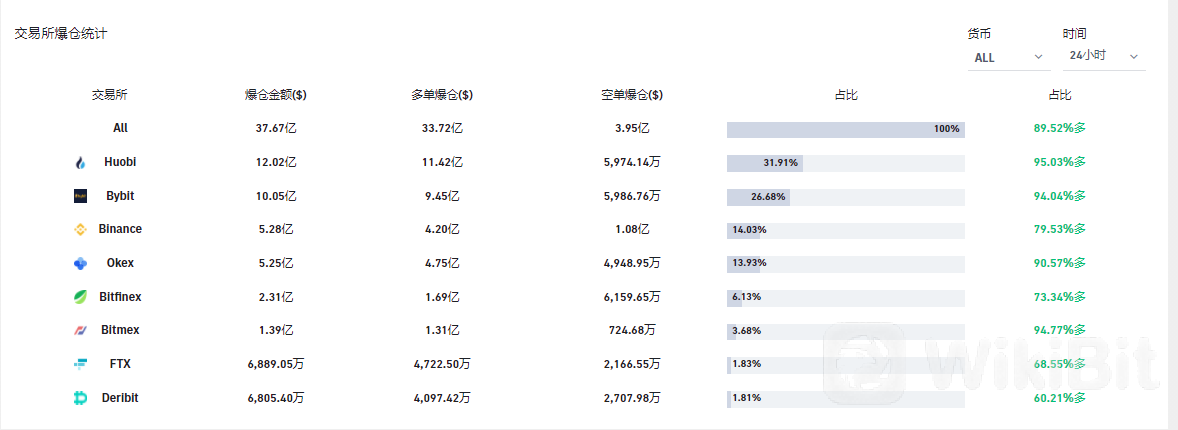1178x430 pixels.
Task: Click the Bitmex logo icon
Action: pos(80,330)
